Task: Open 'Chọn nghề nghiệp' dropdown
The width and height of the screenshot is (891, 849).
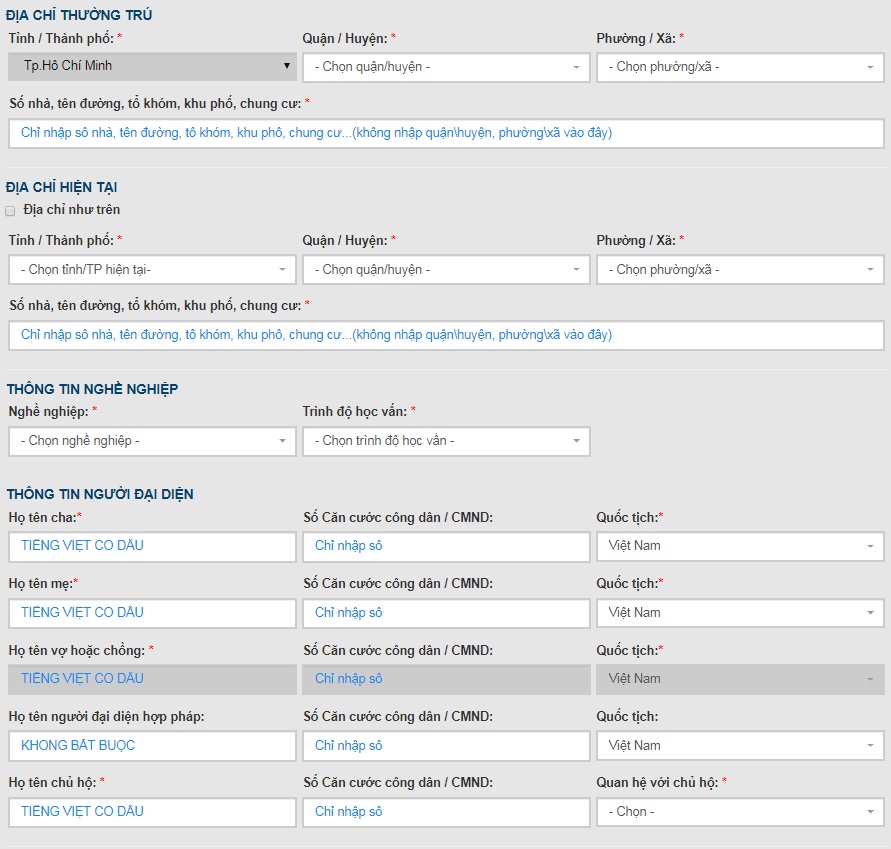Action: click(x=152, y=441)
